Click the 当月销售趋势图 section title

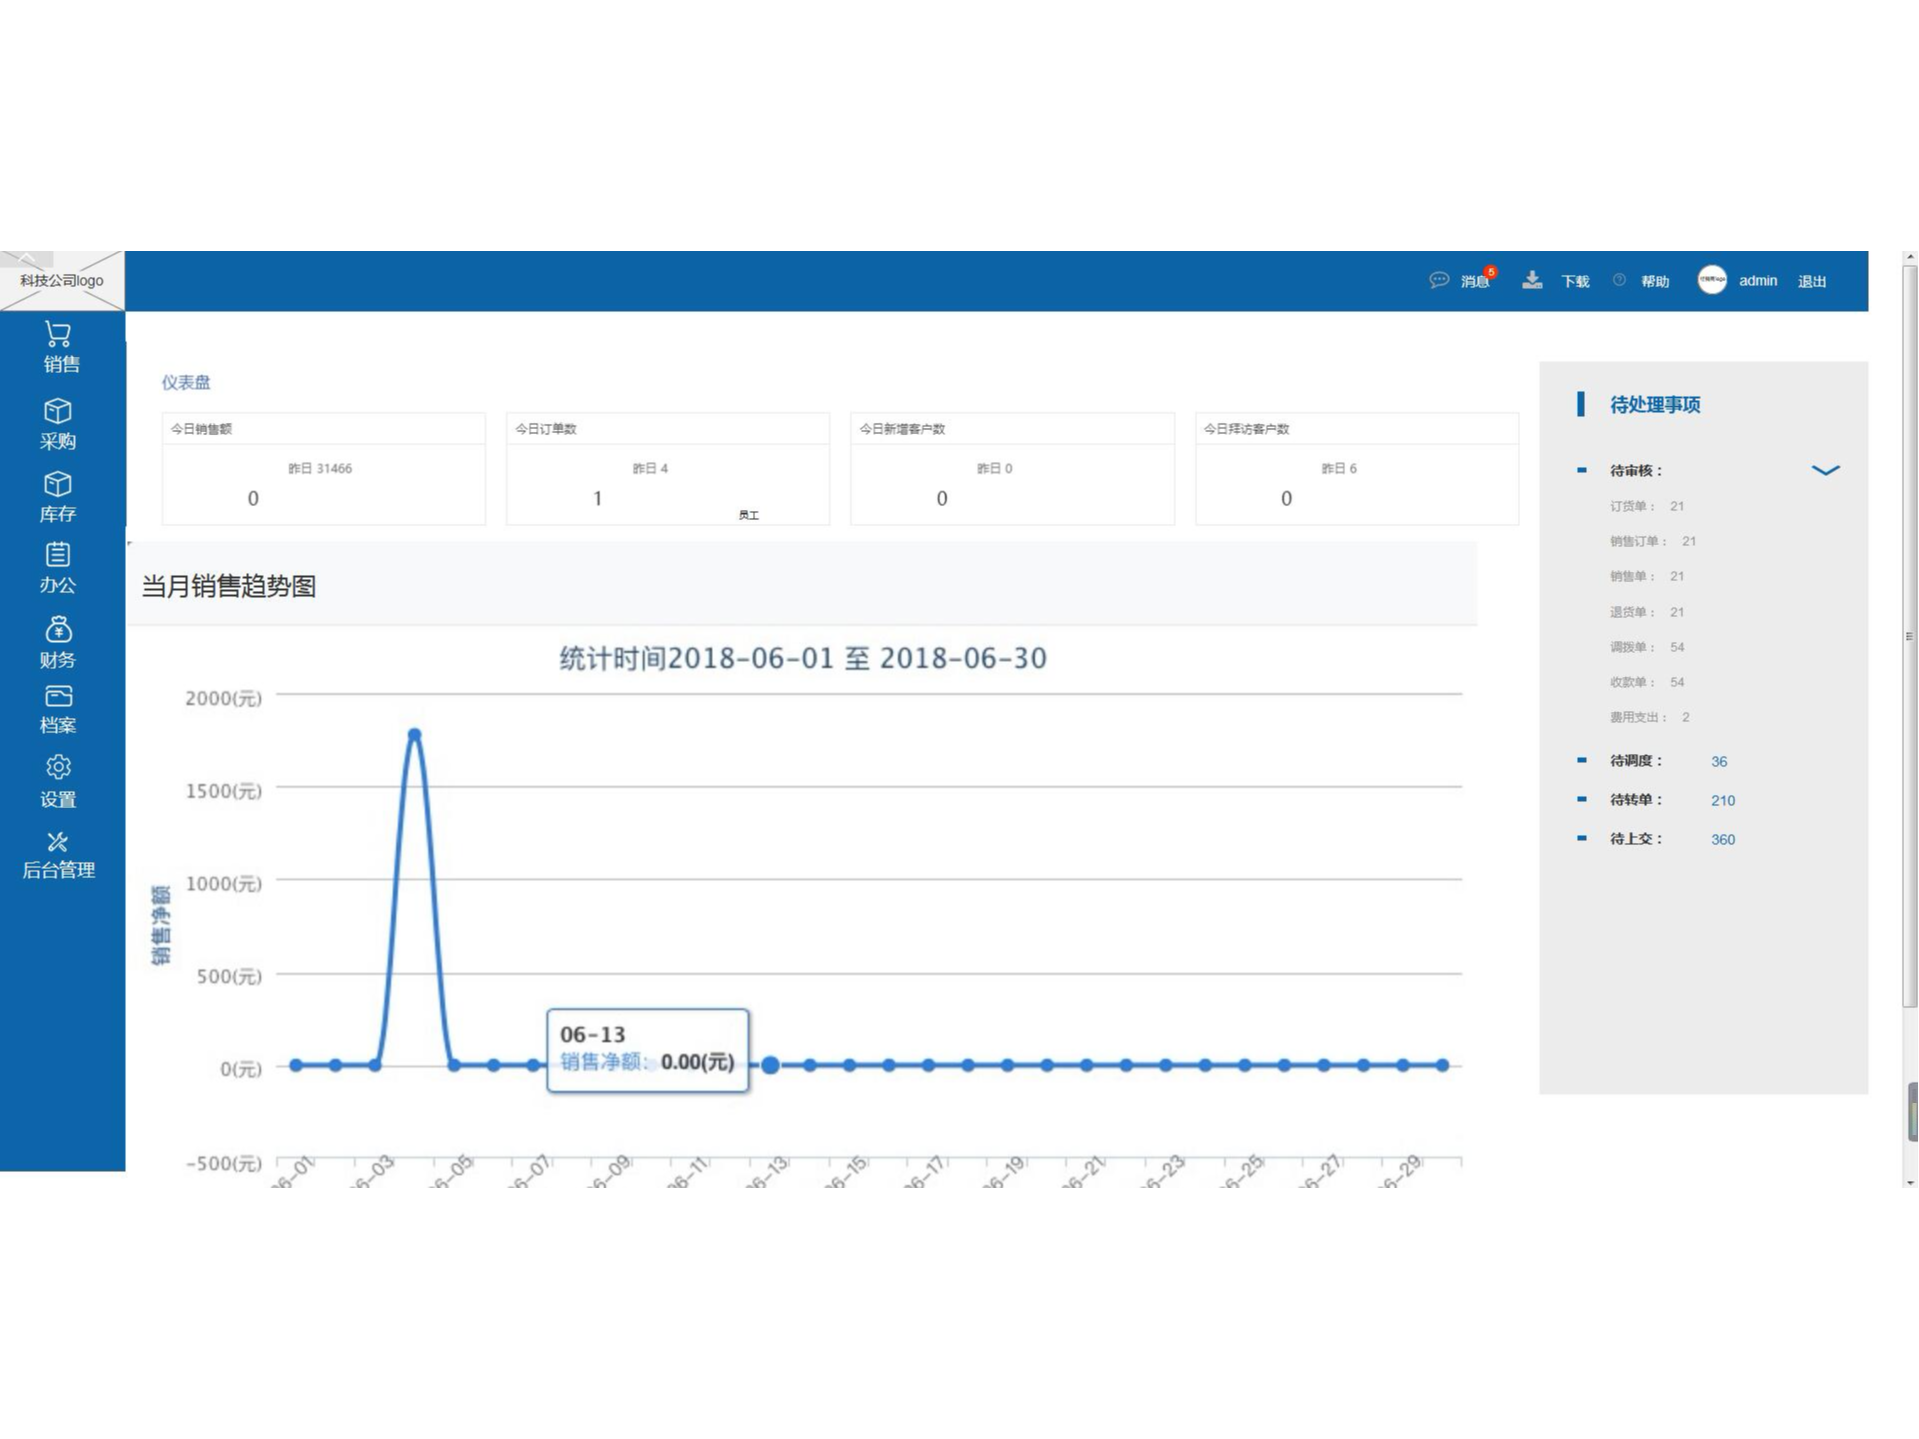click(229, 586)
